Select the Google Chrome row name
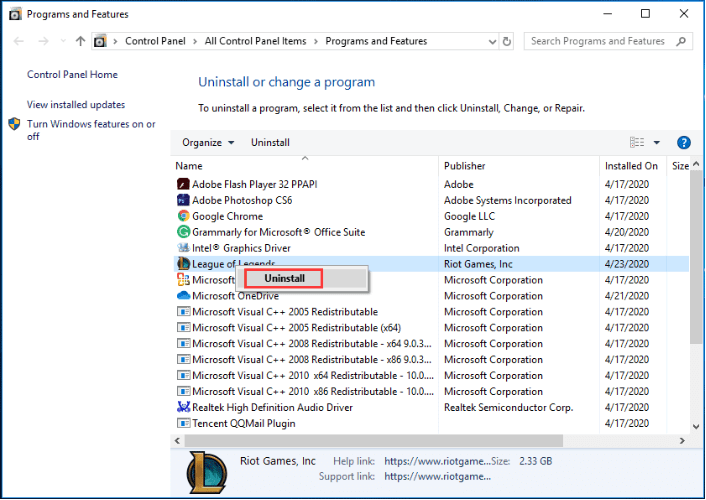706x500 pixels. [227, 216]
